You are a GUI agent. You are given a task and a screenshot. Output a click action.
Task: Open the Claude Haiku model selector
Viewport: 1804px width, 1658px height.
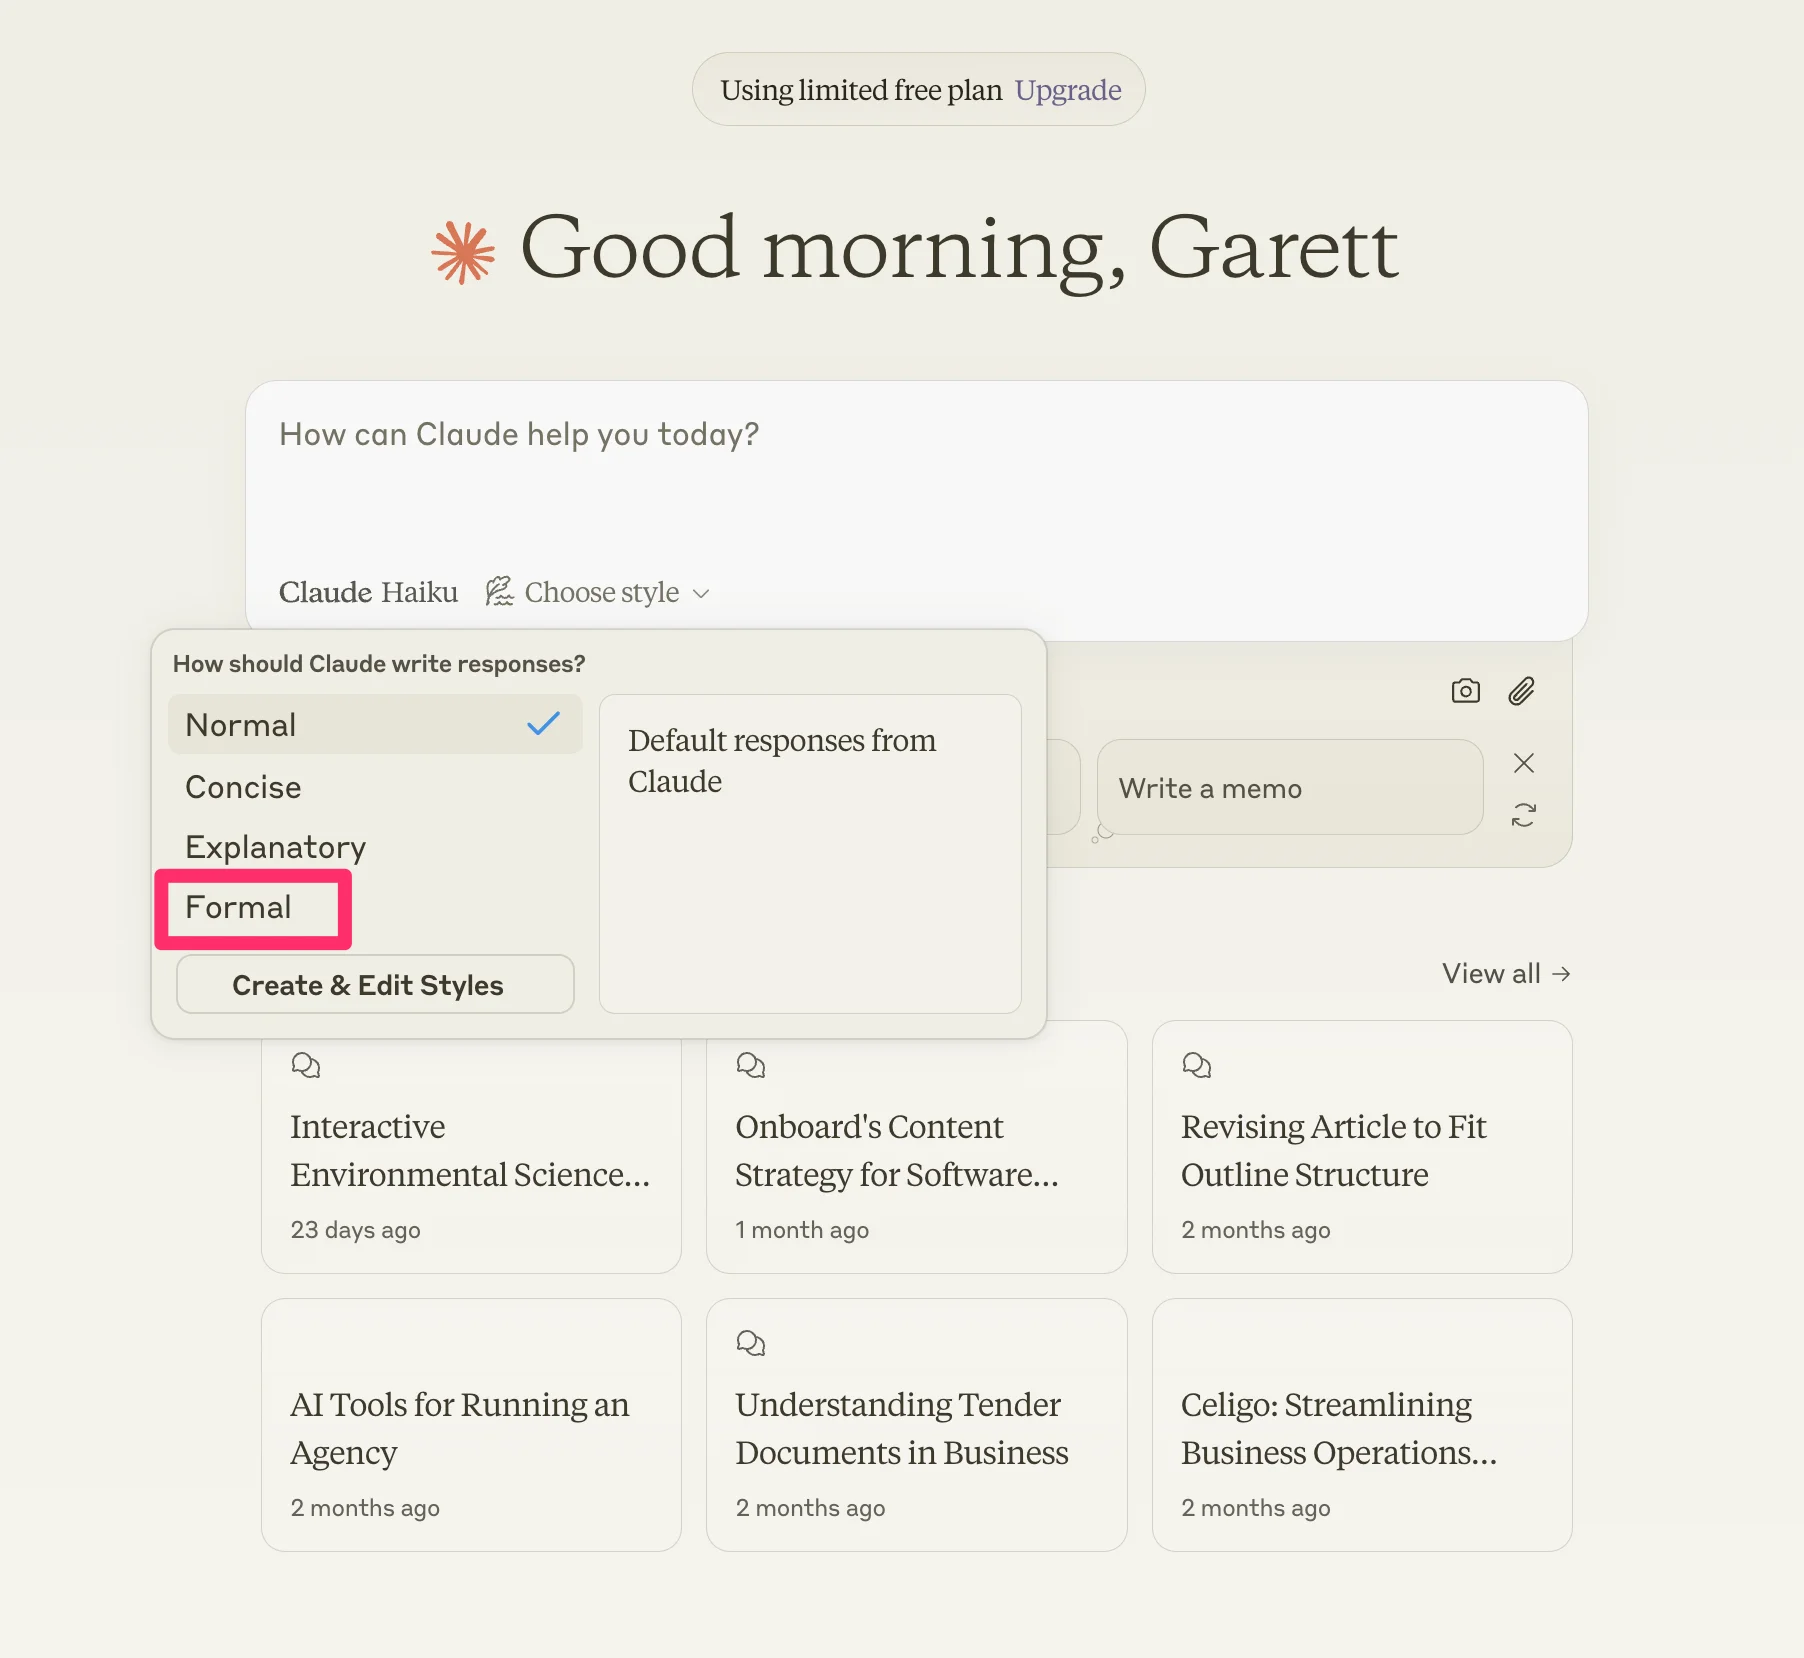point(368,592)
